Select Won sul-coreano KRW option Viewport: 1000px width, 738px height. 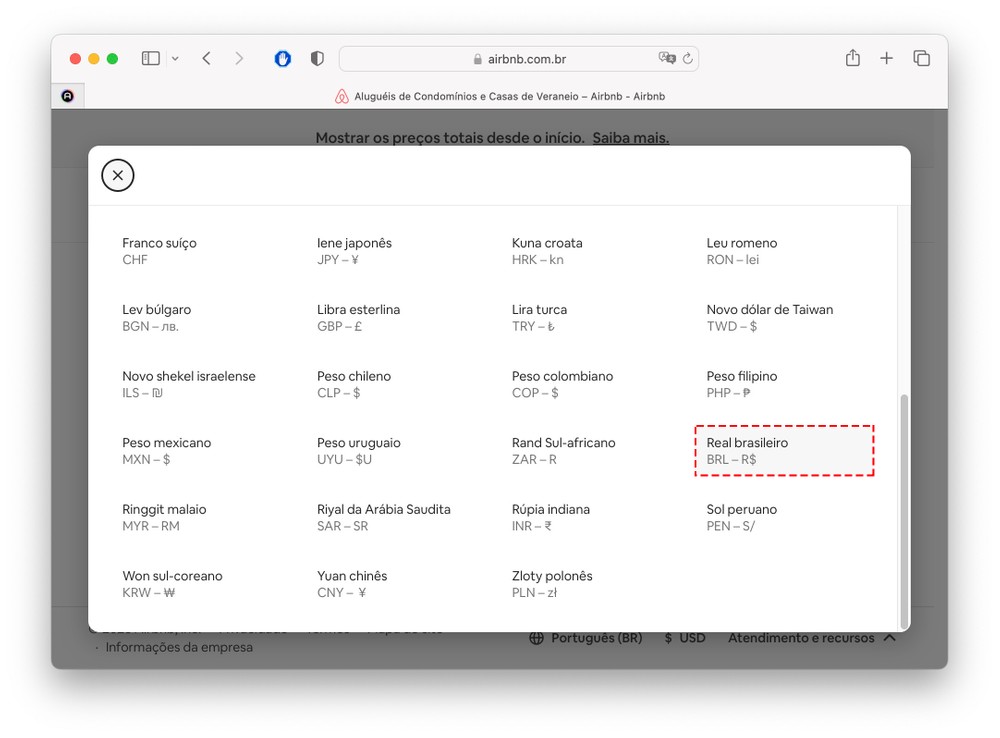[x=172, y=584]
